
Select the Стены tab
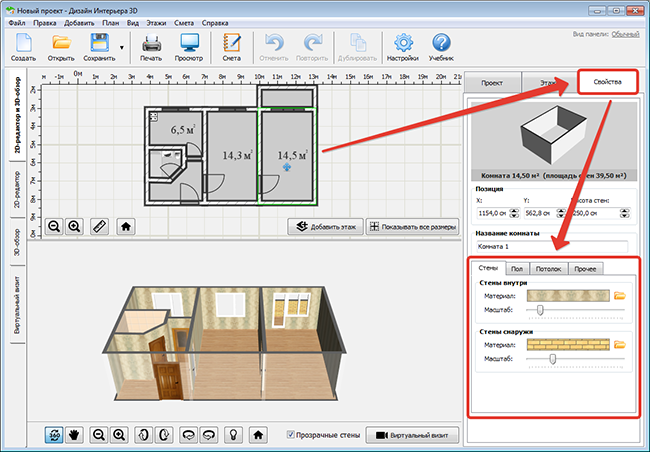488,268
